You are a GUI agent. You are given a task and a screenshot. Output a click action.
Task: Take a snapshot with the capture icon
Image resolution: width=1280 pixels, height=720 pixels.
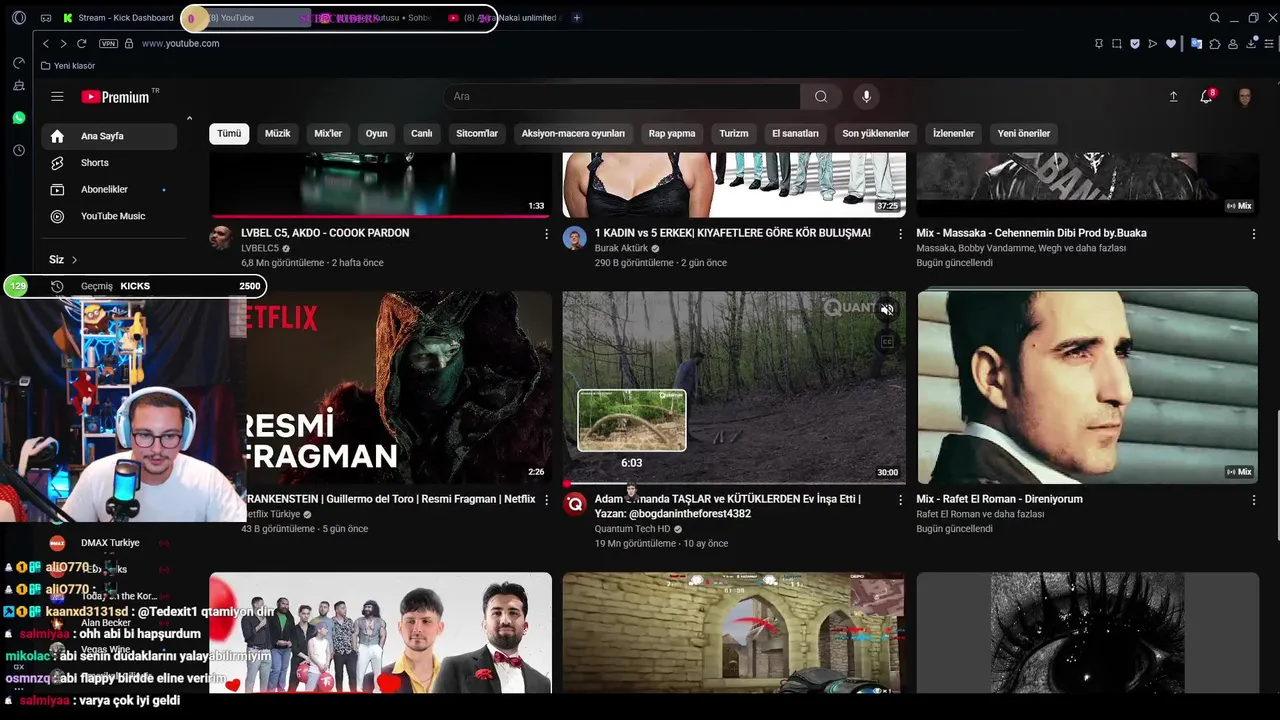1117,44
